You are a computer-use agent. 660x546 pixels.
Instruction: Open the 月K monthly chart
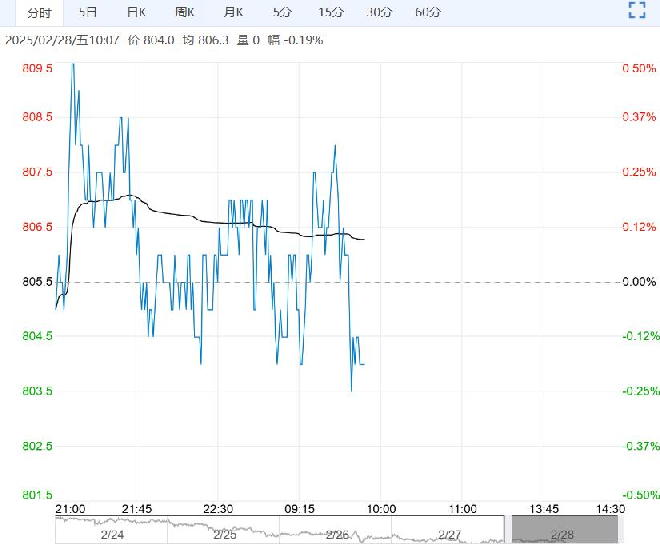coord(233,13)
